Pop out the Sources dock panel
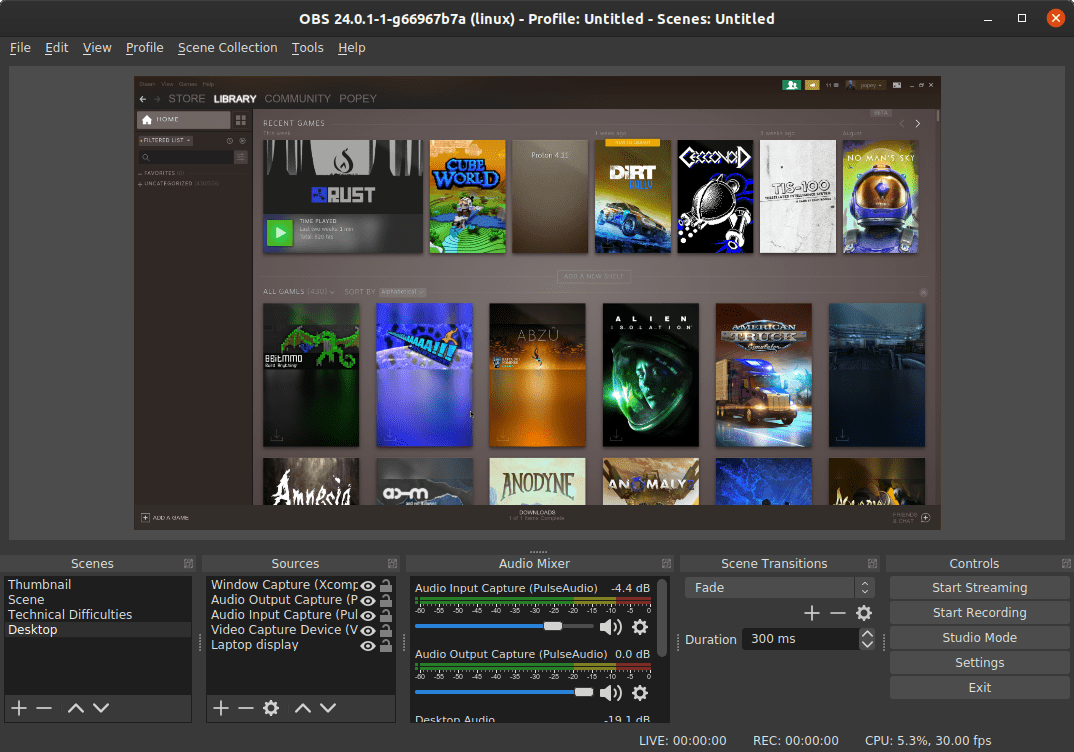 (392, 564)
